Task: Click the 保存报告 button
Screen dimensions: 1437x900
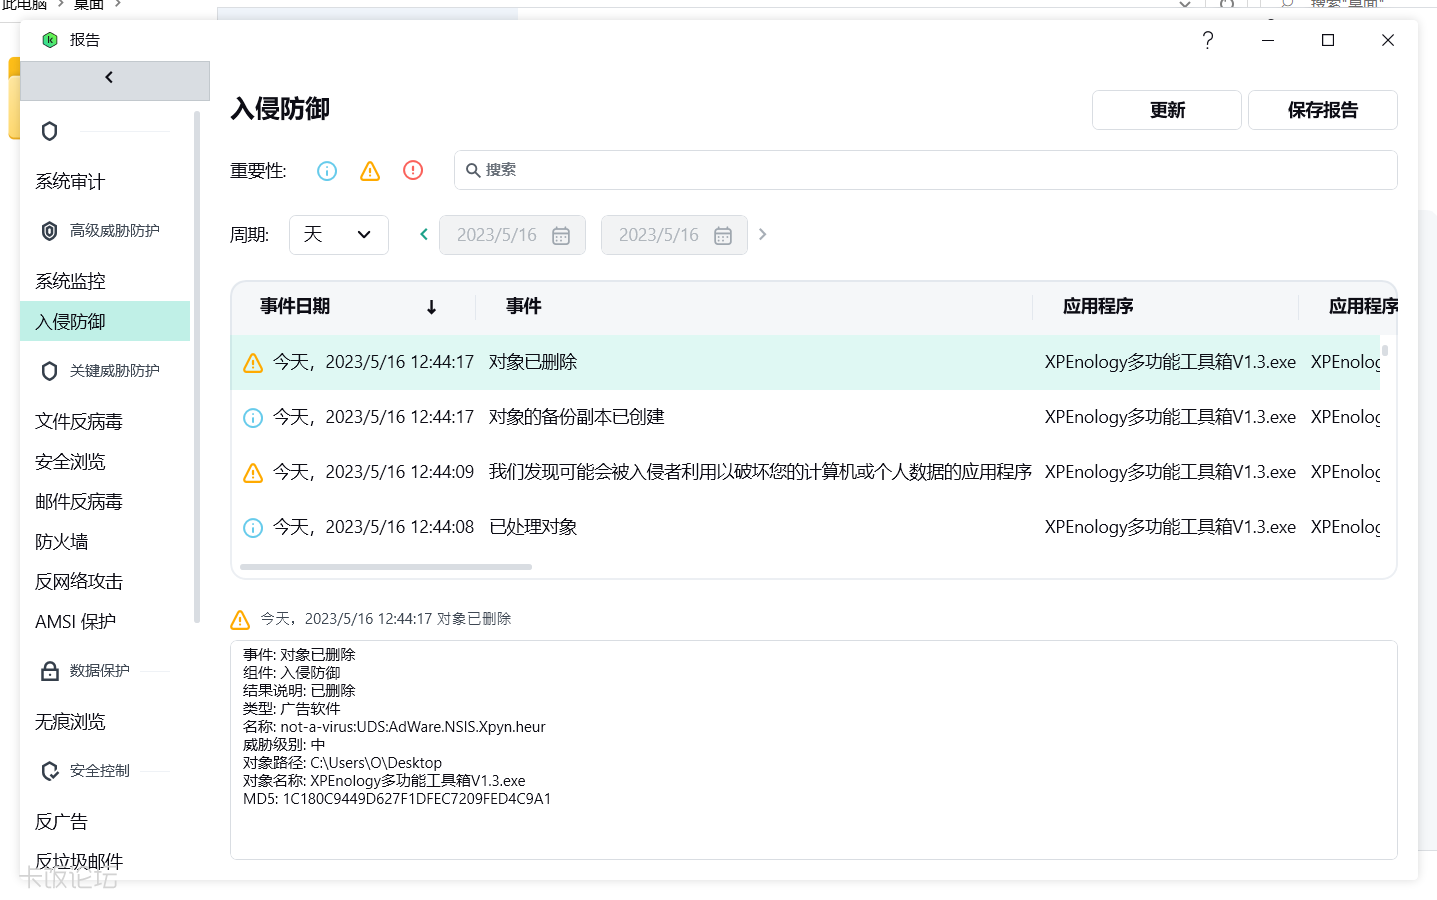Action: [1323, 110]
